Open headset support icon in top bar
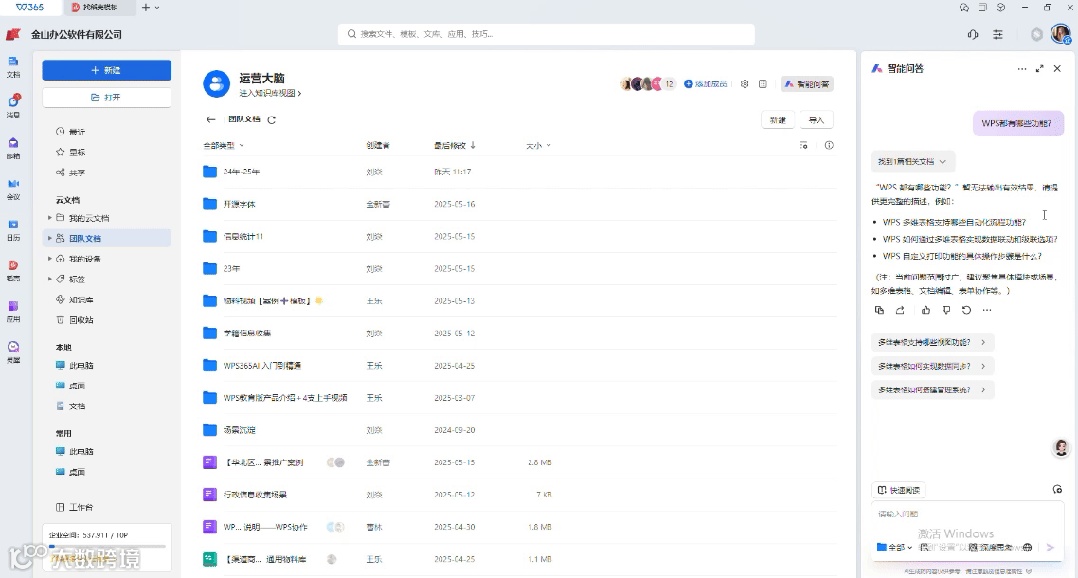Viewport: 1078px width, 578px height. [973, 34]
